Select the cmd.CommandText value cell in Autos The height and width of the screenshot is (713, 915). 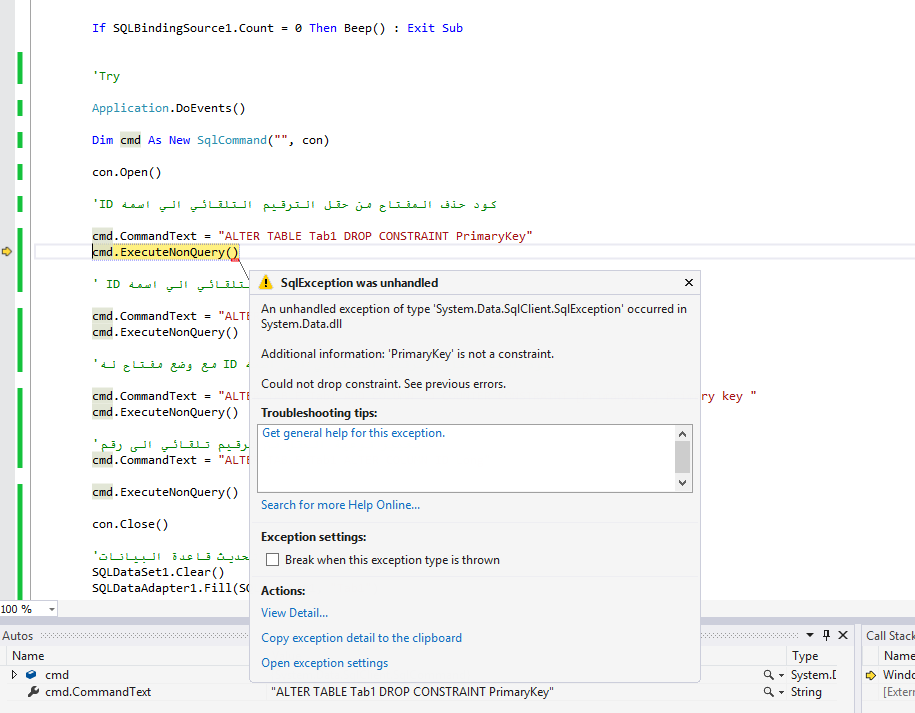[x=412, y=692]
